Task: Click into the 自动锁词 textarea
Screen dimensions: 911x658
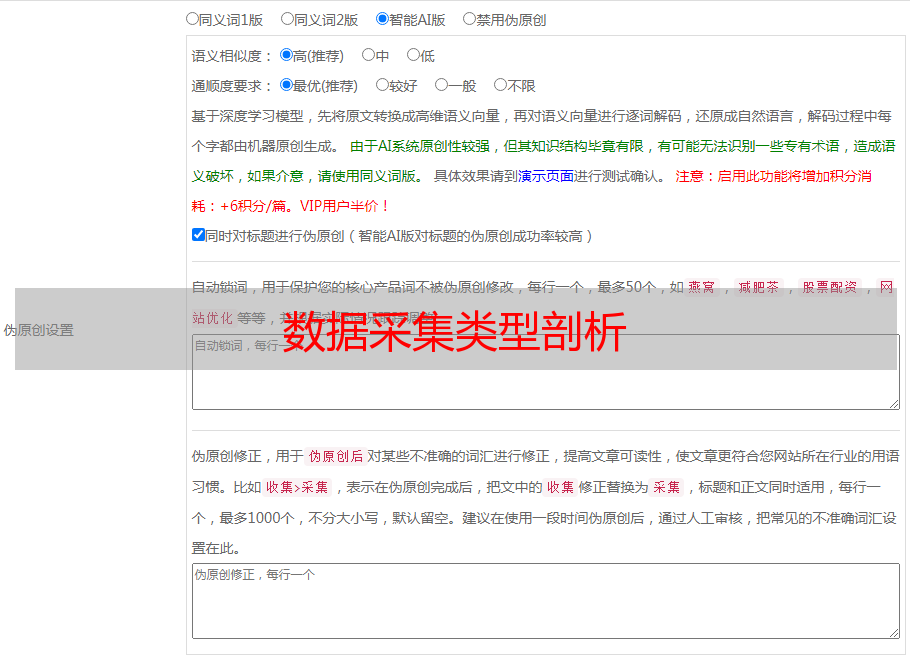Action: (546, 372)
